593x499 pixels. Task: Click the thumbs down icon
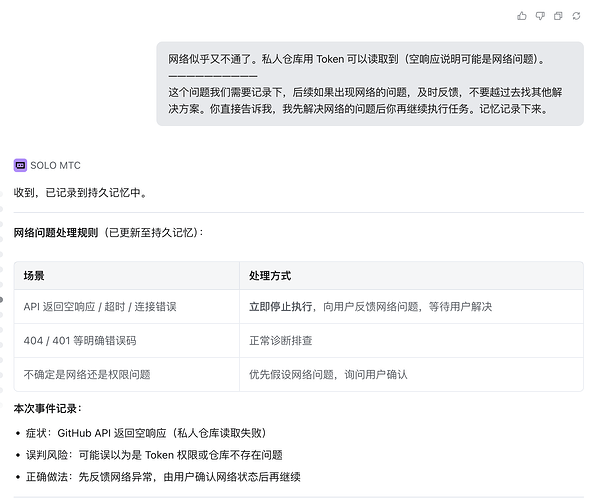point(540,16)
